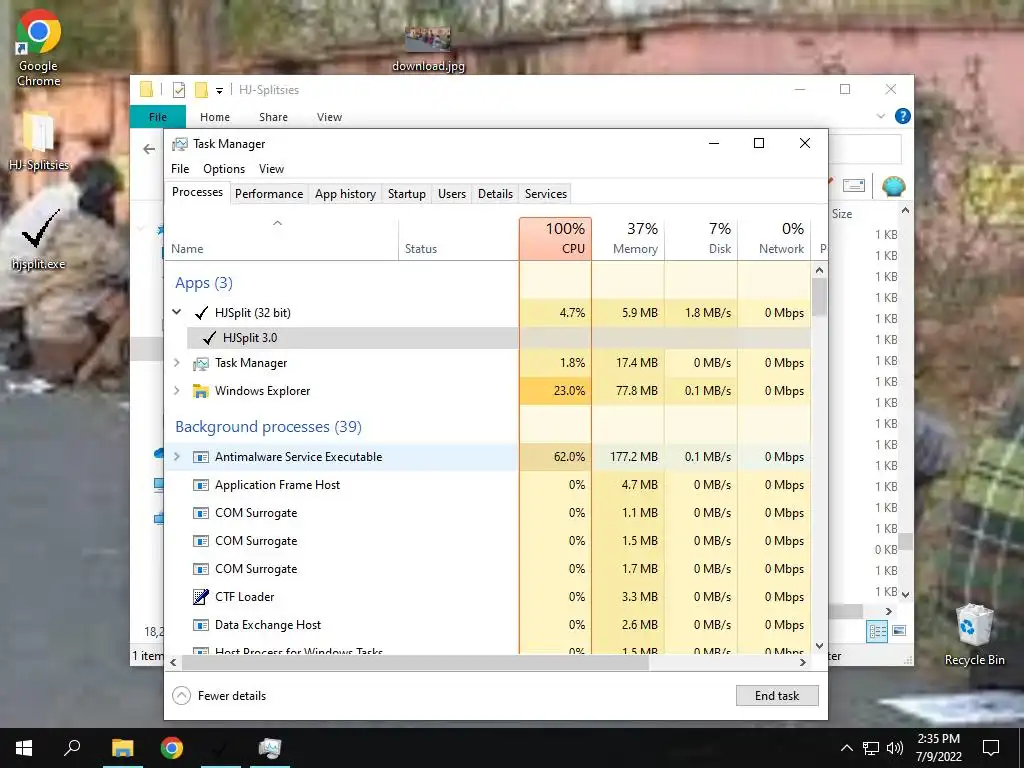This screenshot has height=768, width=1024.
Task: Select the download.jpg desktop thumbnail
Action: (x=428, y=49)
